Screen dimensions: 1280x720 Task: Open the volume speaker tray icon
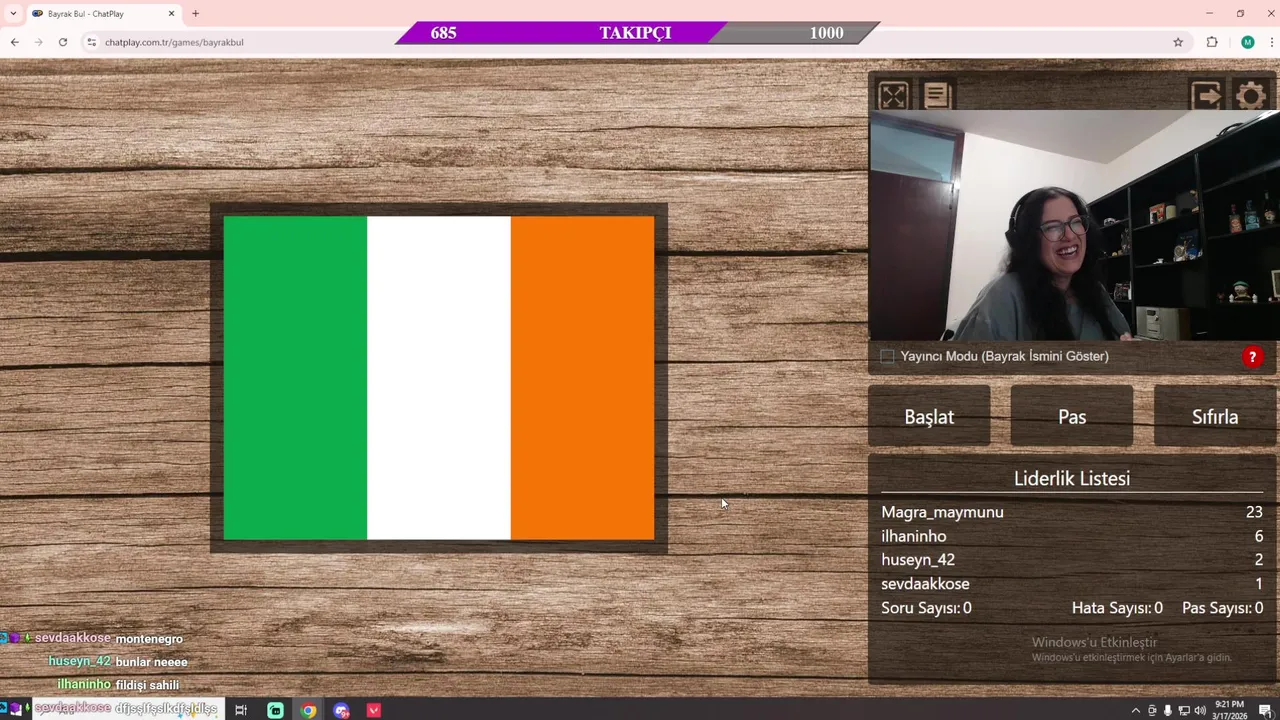click(1200, 710)
